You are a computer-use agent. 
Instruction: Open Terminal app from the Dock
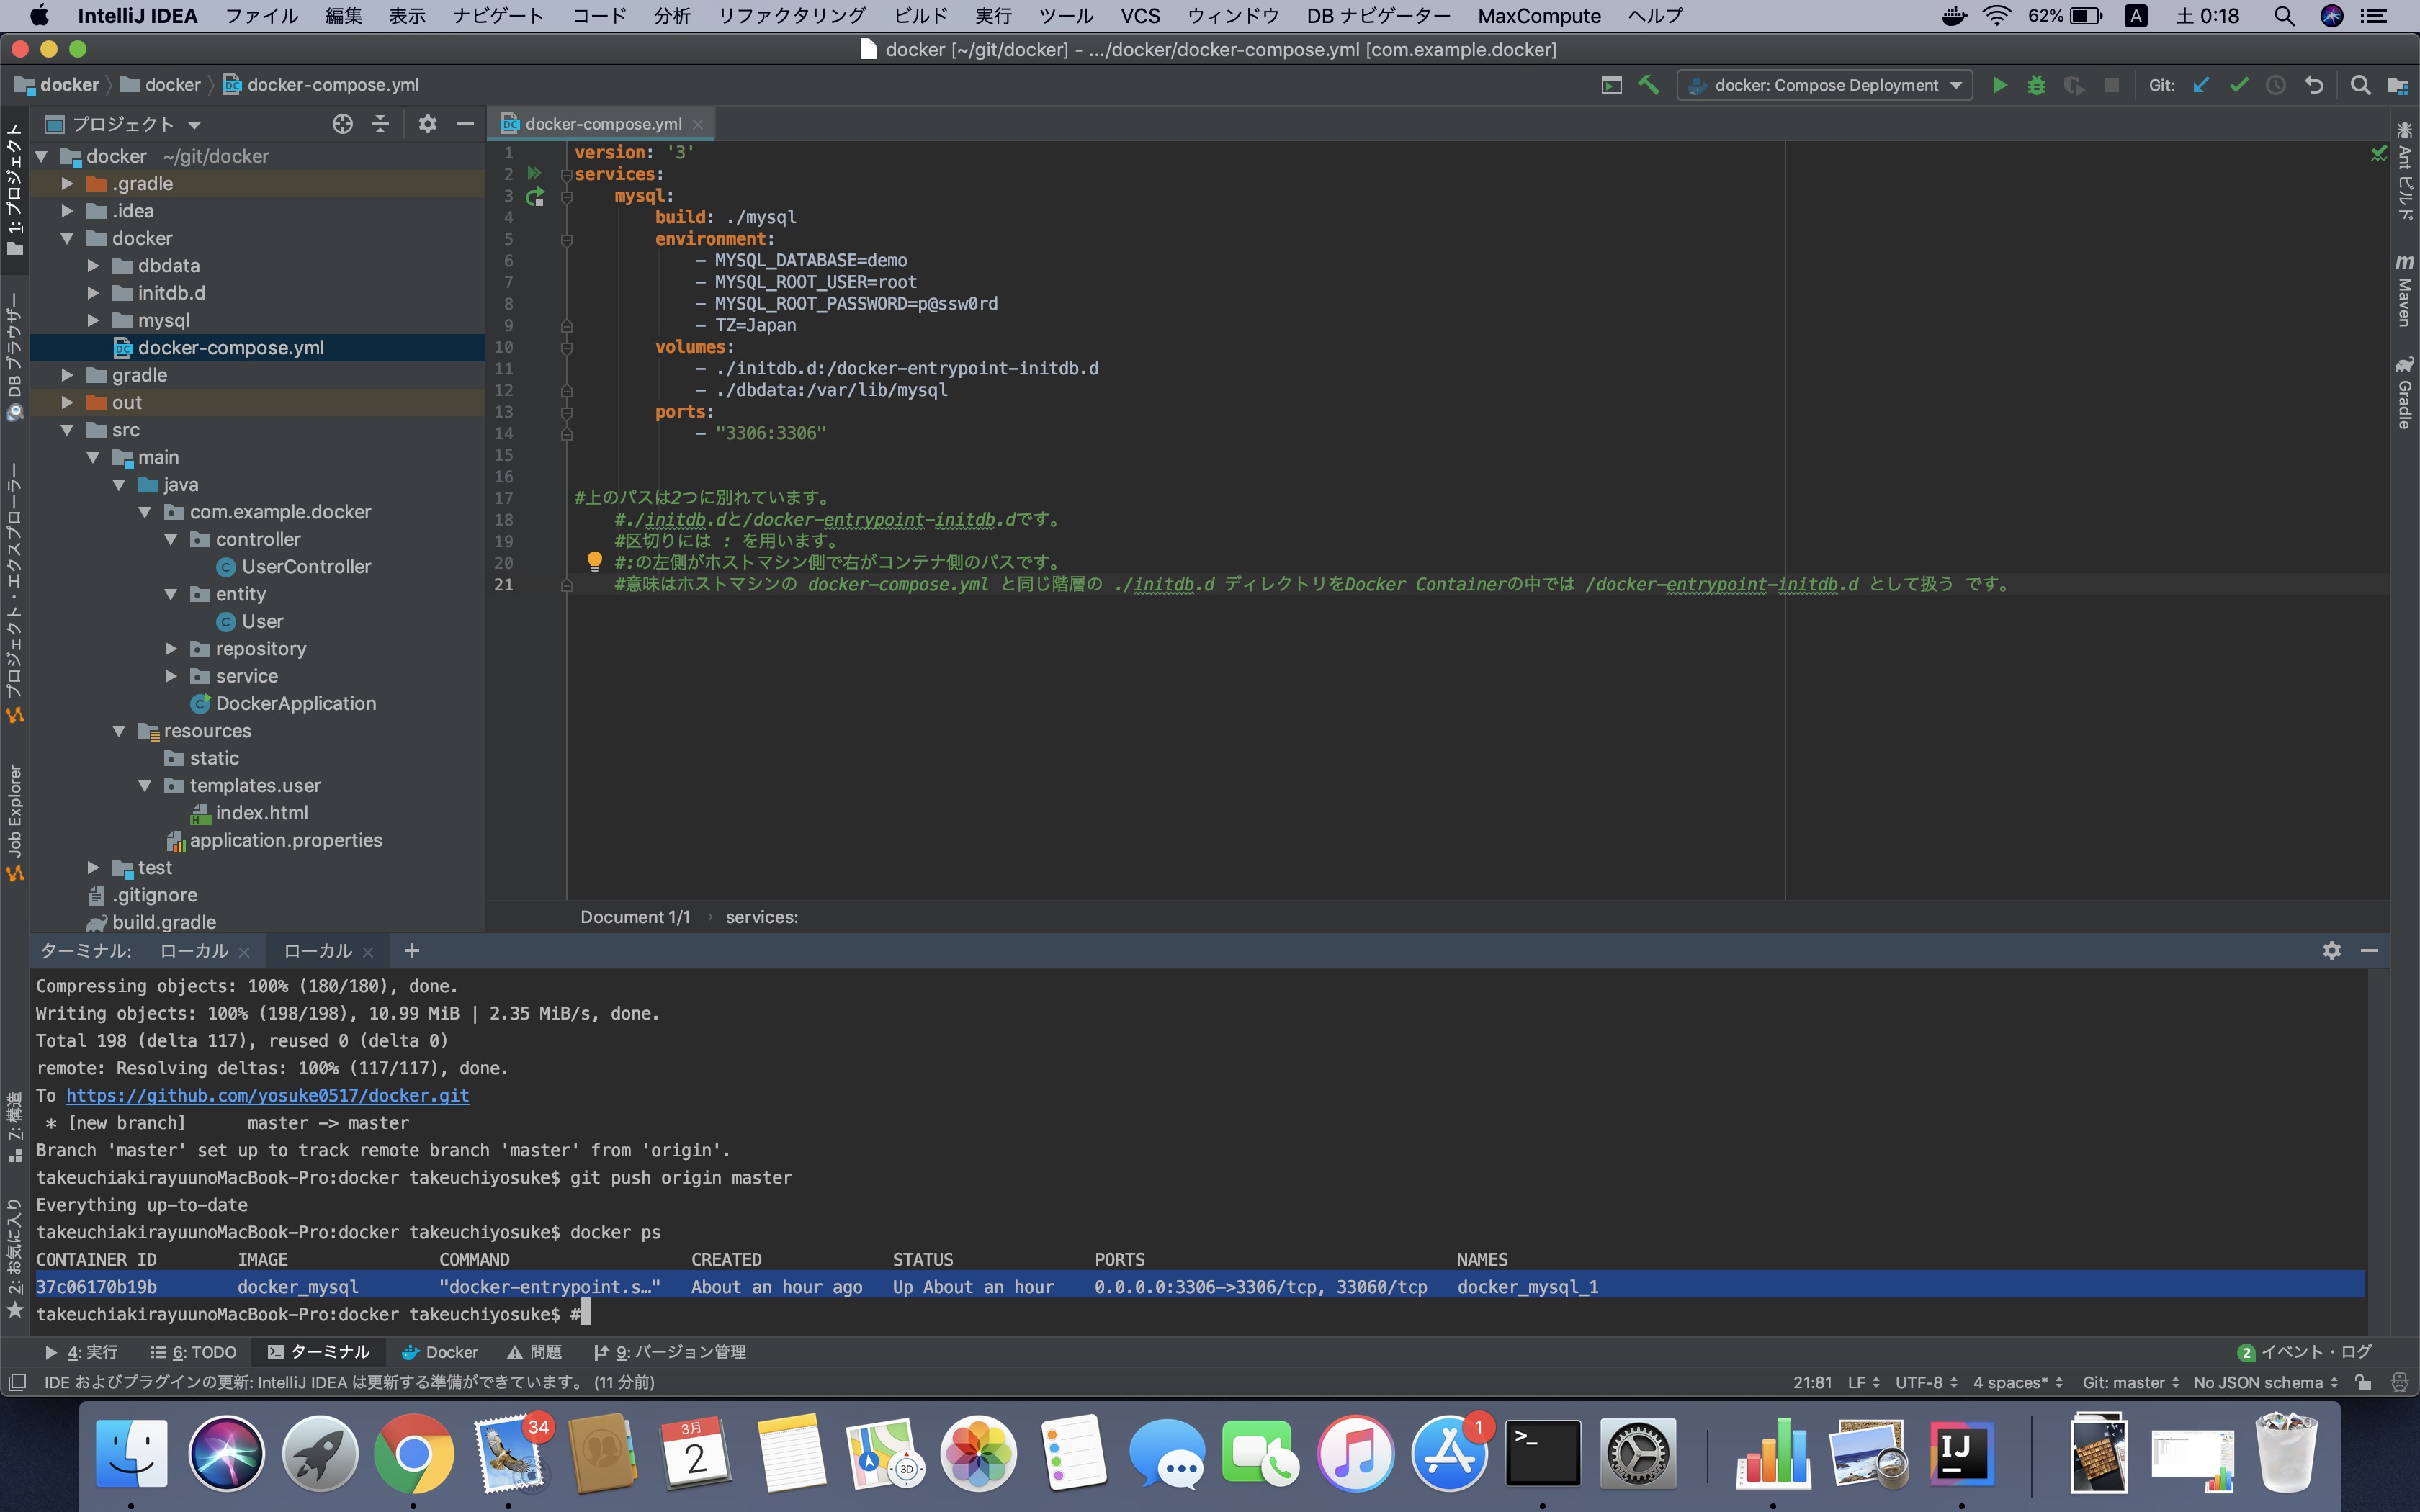[x=1543, y=1453]
